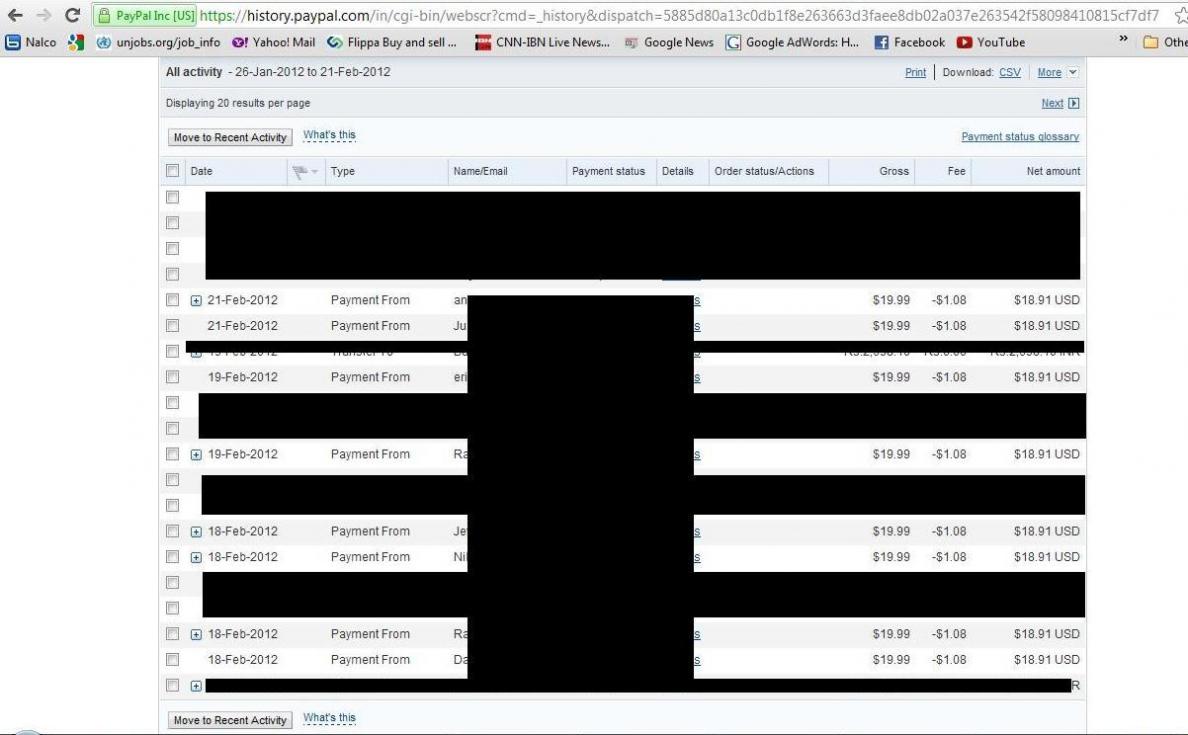Expand the 18-Feb-2012 payment from 'Ra' row
This screenshot has width=1188, height=735.
click(x=196, y=635)
